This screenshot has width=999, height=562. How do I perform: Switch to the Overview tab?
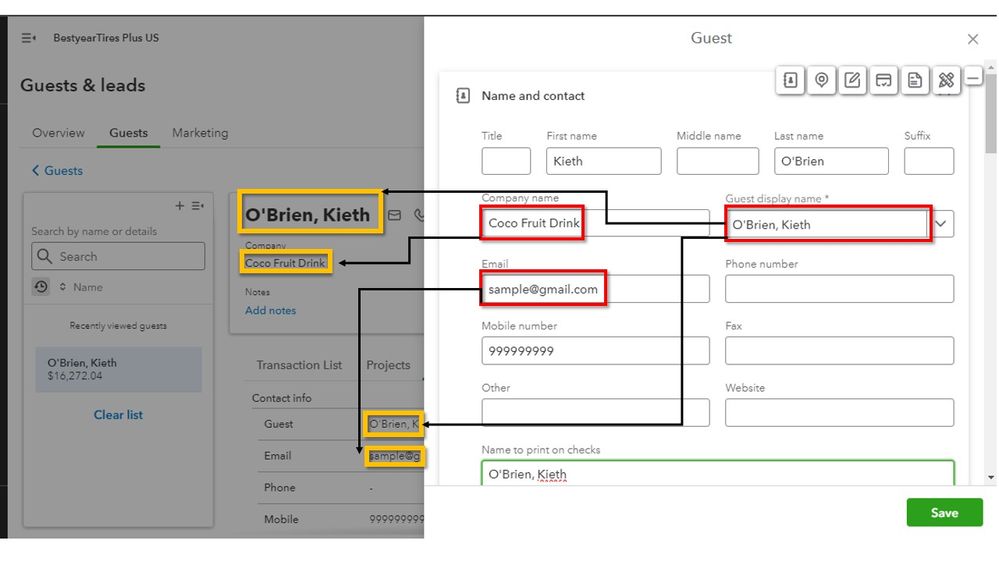(x=58, y=133)
